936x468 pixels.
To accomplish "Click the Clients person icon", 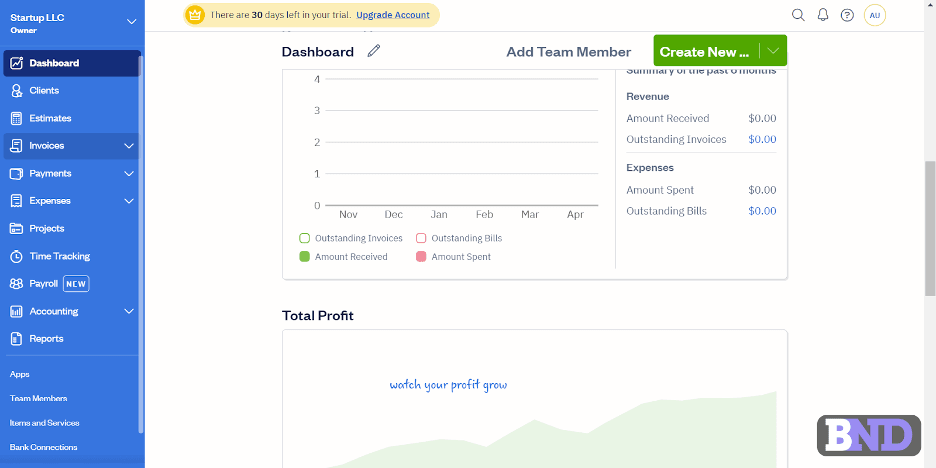I will [17, 91].
